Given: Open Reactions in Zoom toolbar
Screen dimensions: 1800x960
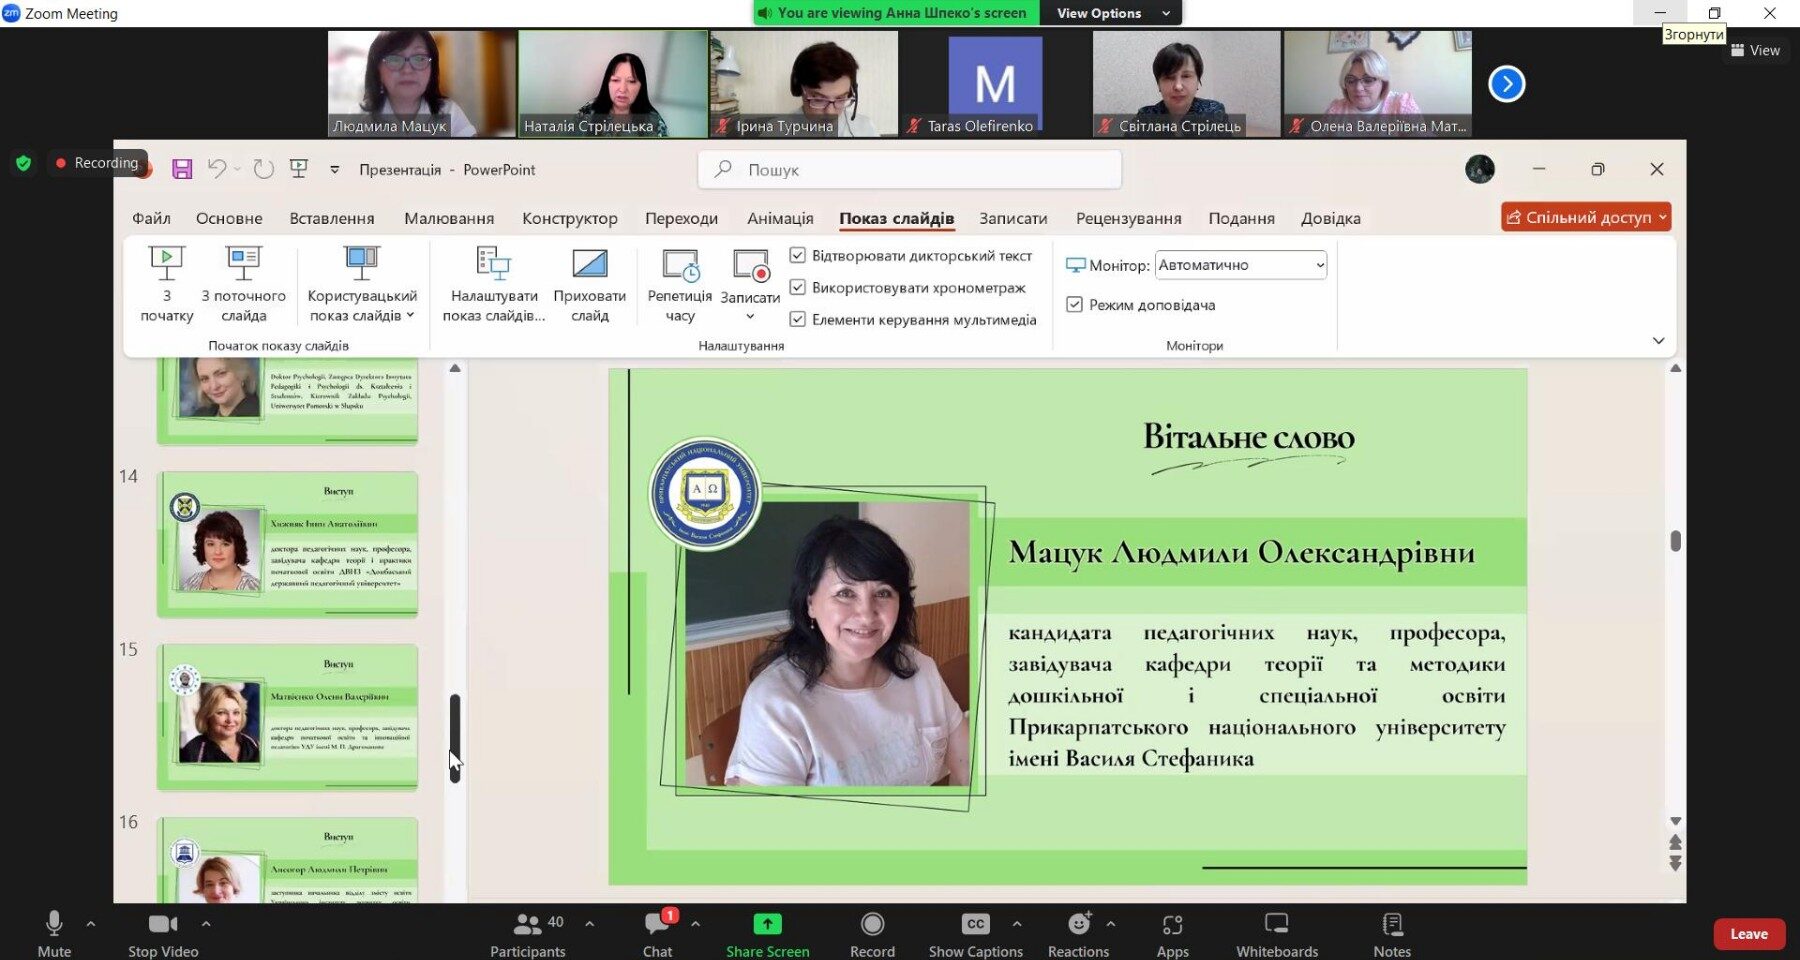Looking at the screenshot, I should (x=1078, y=933).
